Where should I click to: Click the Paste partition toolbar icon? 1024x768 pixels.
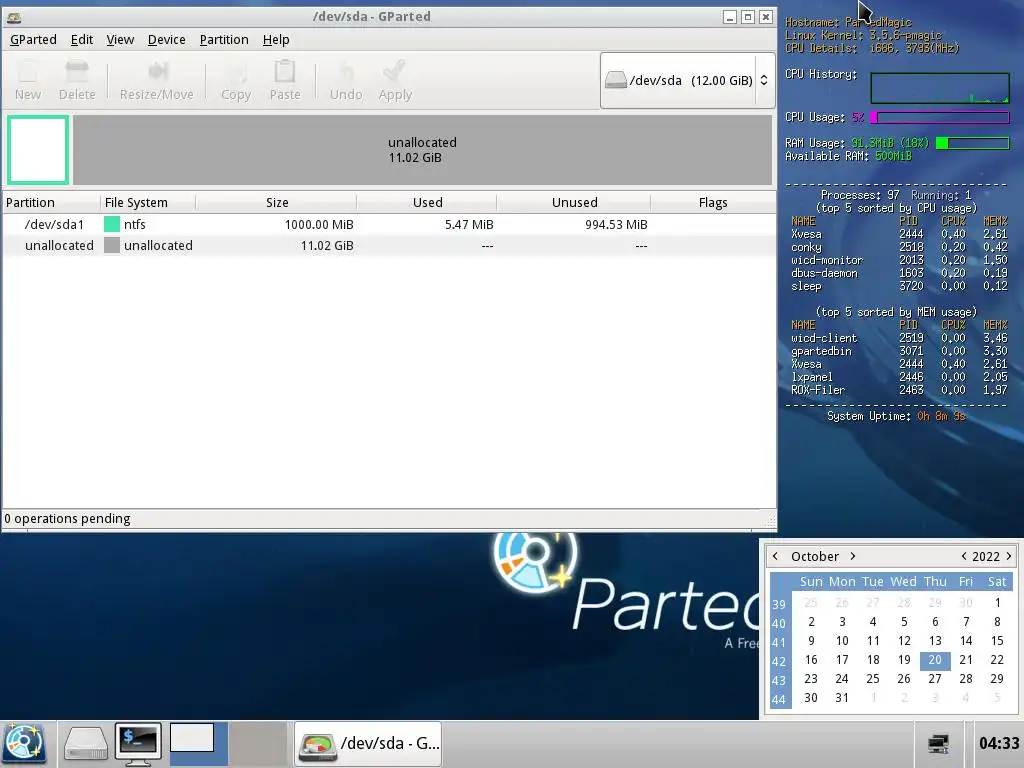285,80
